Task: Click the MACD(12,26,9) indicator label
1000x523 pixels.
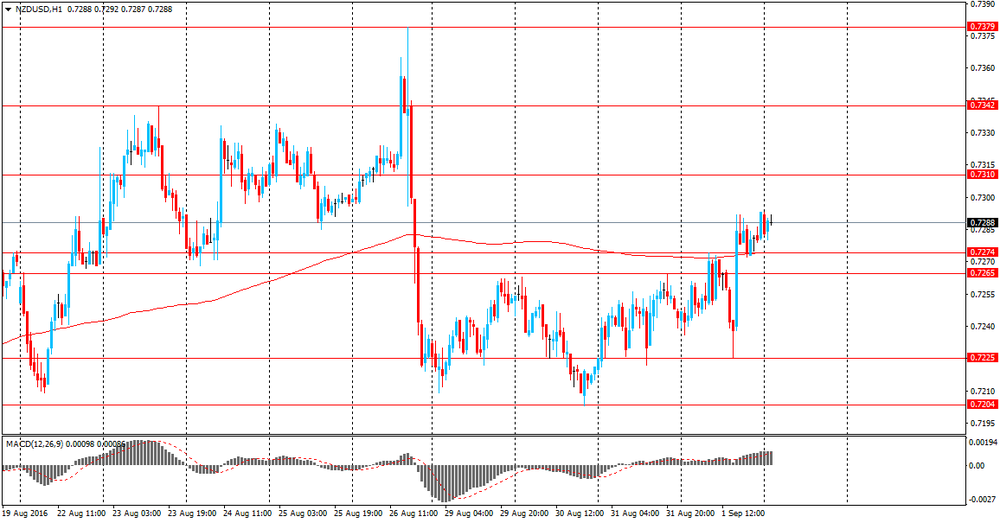Action: [x=35, y=442]
